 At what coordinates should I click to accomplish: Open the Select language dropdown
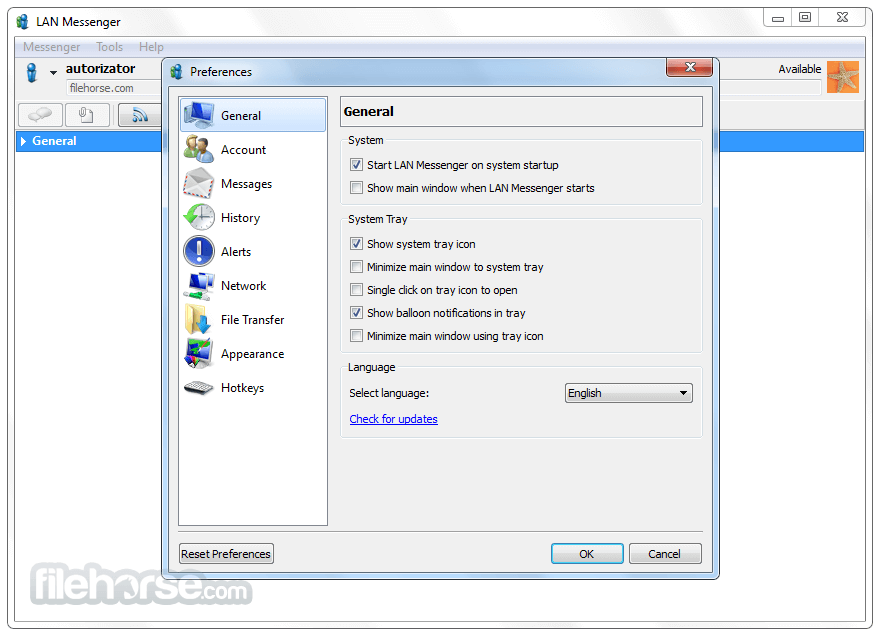629,393
